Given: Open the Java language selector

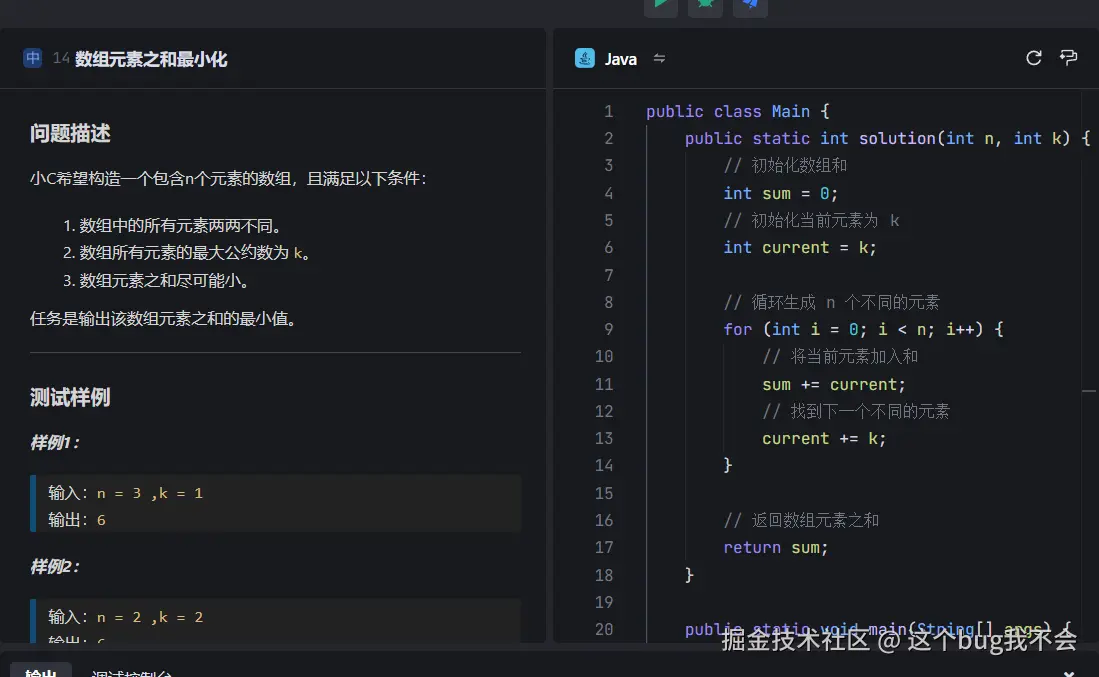Looking at the screenshot, I should click(620, 58).
